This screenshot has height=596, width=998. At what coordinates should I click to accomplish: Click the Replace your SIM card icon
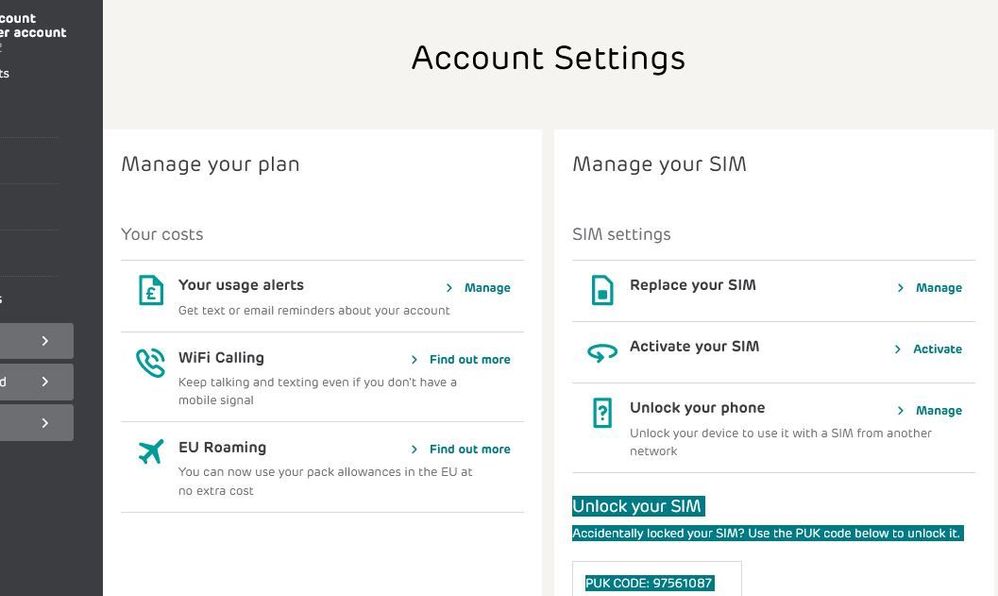(602, 290)
